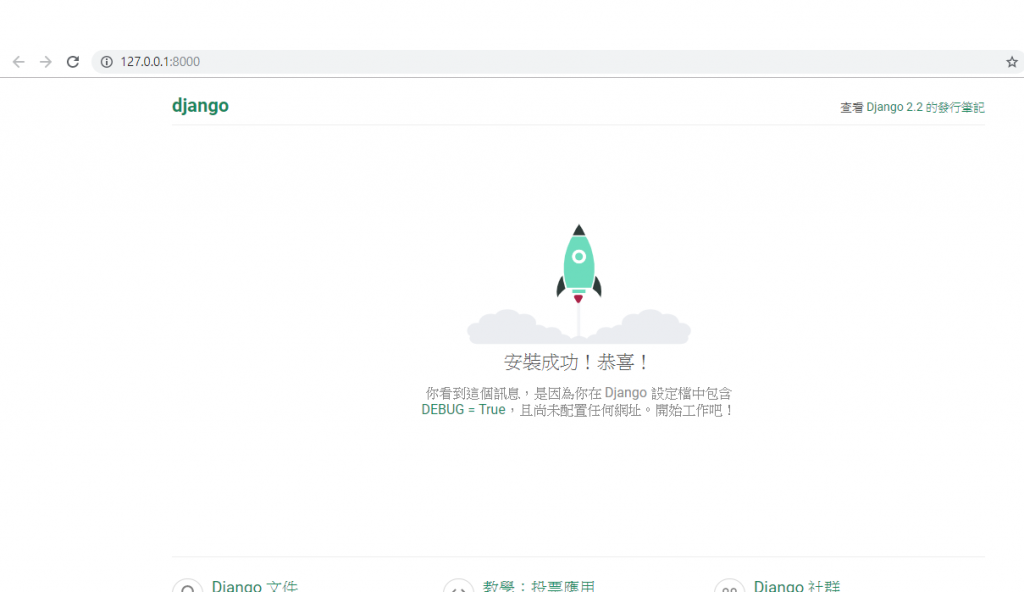This screenshot has width=1024, height=592.
Task: Click the people icon beside Django 社群
Action: (729, 585)
